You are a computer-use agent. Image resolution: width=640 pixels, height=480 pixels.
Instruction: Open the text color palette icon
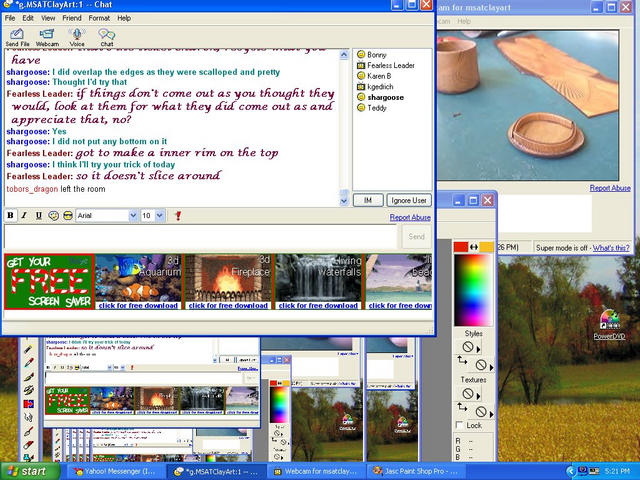(53, 216)
